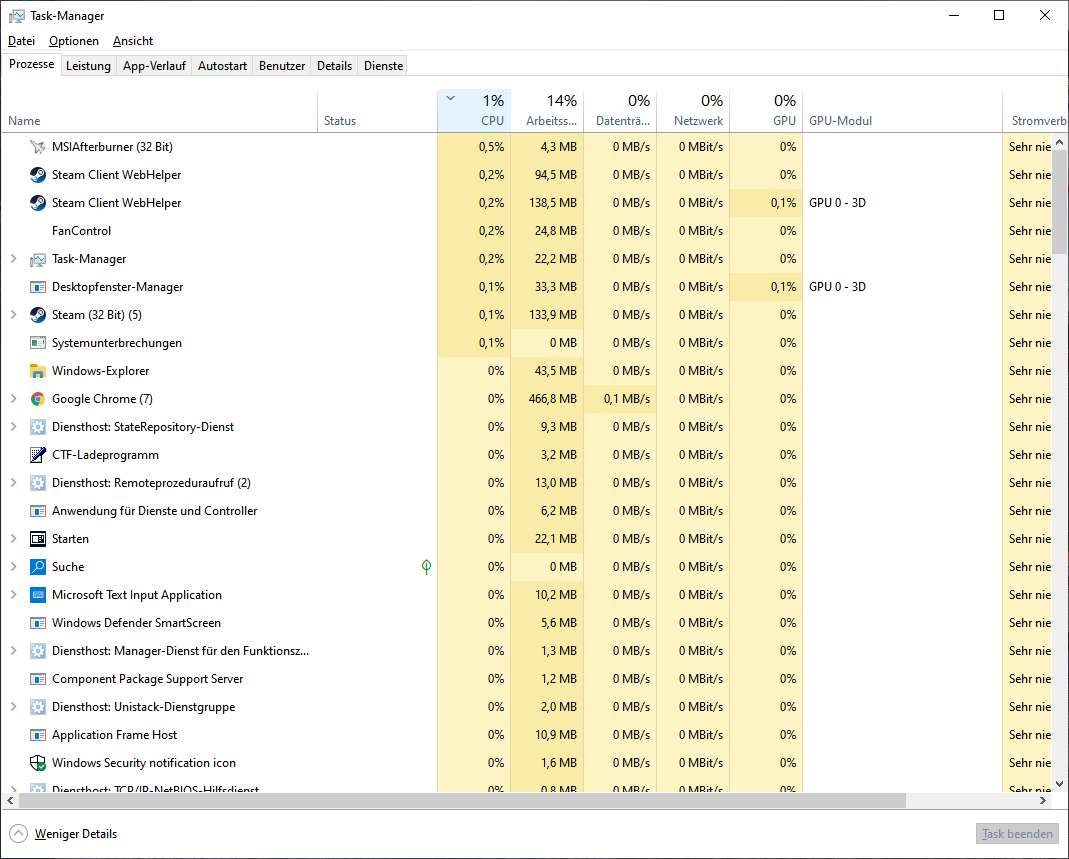Open the Datei menu
Image resolution: width=1069 pixels, height=859 pixels.
pos(21,41)
